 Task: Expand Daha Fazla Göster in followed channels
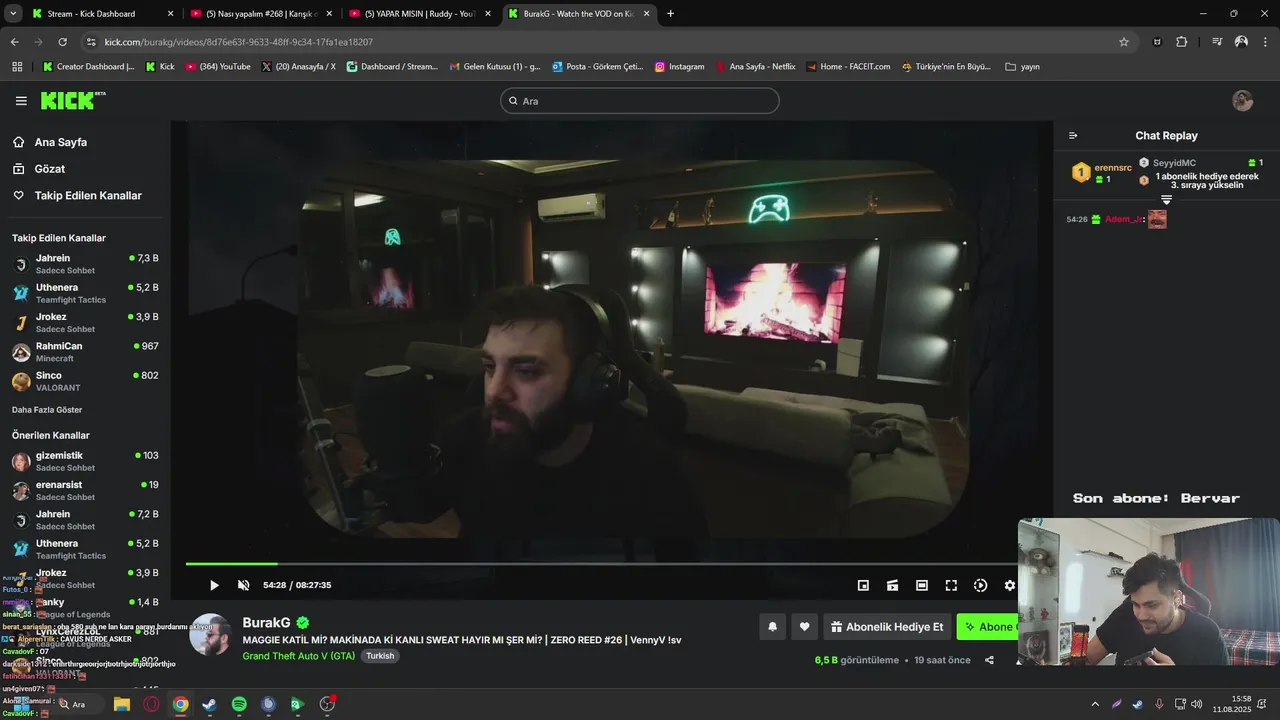[x=47, y=410]
